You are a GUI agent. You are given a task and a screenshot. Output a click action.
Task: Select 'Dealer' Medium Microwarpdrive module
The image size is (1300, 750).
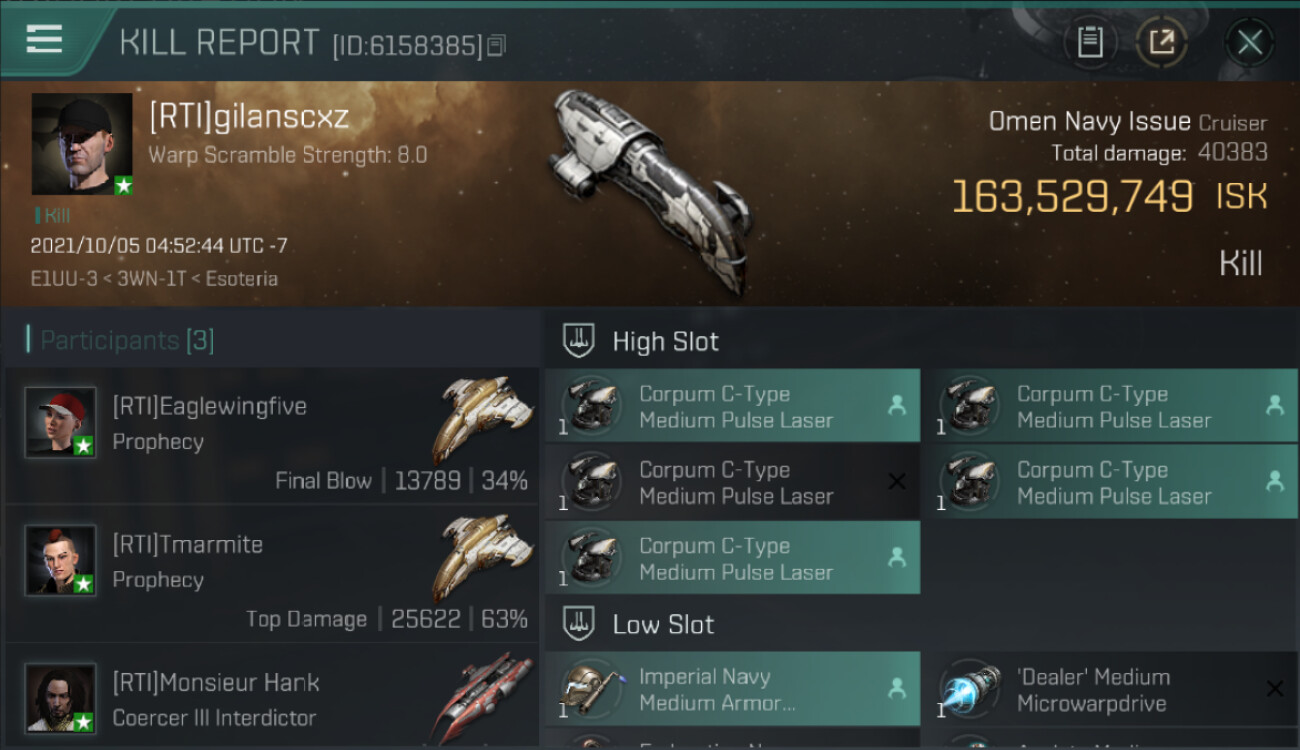(1111, 689)
